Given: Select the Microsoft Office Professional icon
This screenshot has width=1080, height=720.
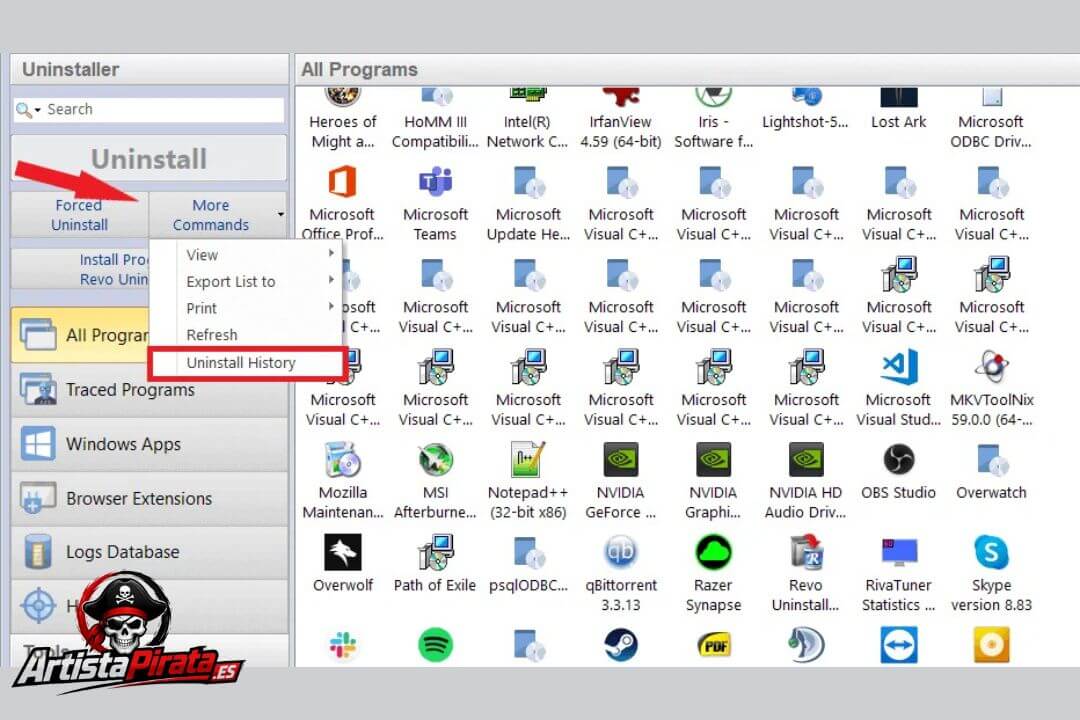Looking at the screenshot, I should (342, 183).
